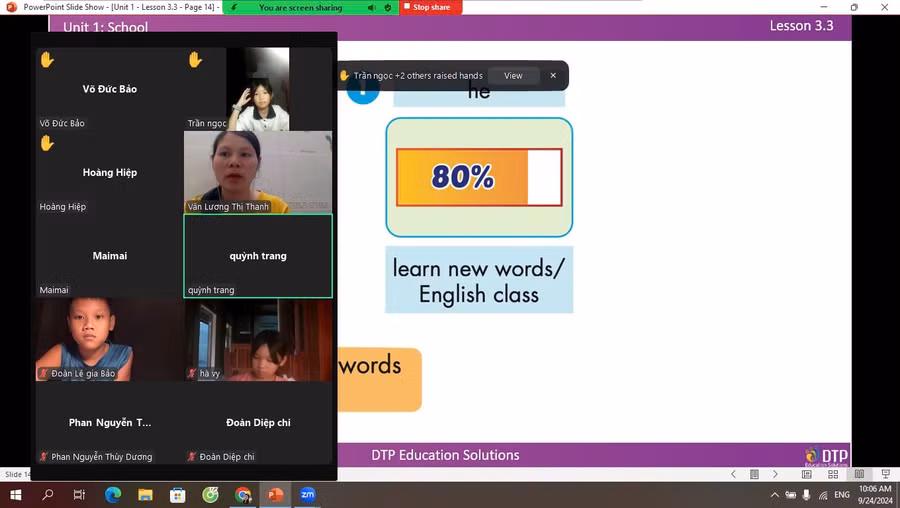Open Microsoft Edge from the taskbar

point(113,495)
